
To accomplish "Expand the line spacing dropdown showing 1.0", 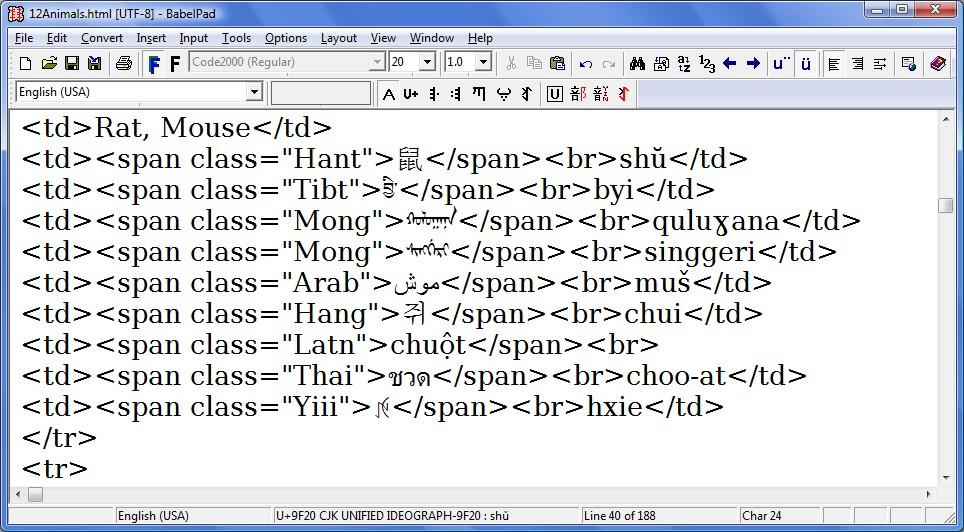I will tap(483, 62).
